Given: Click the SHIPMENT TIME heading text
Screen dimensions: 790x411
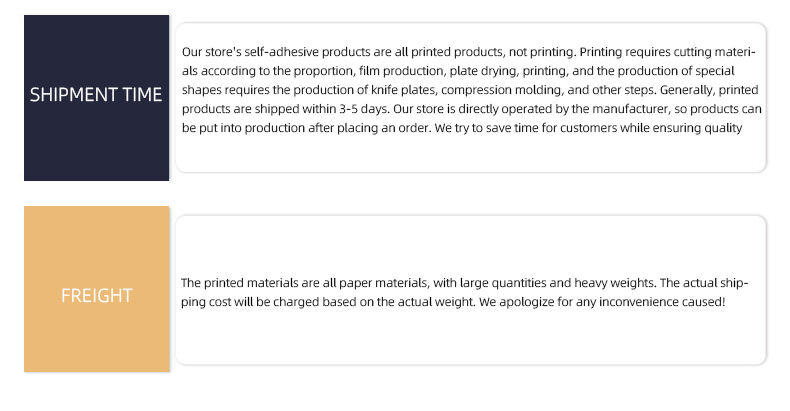Looking at the screenshot, I should click(x=96, y=96).
